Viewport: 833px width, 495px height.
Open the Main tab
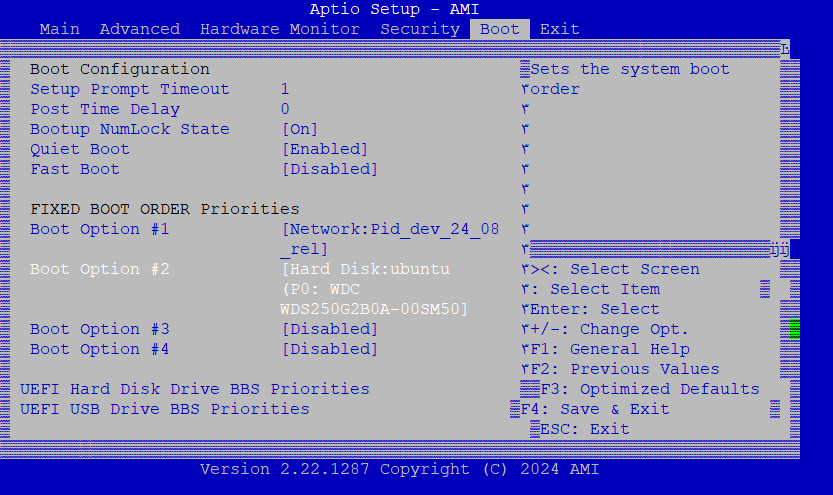(x=60, y=29)
